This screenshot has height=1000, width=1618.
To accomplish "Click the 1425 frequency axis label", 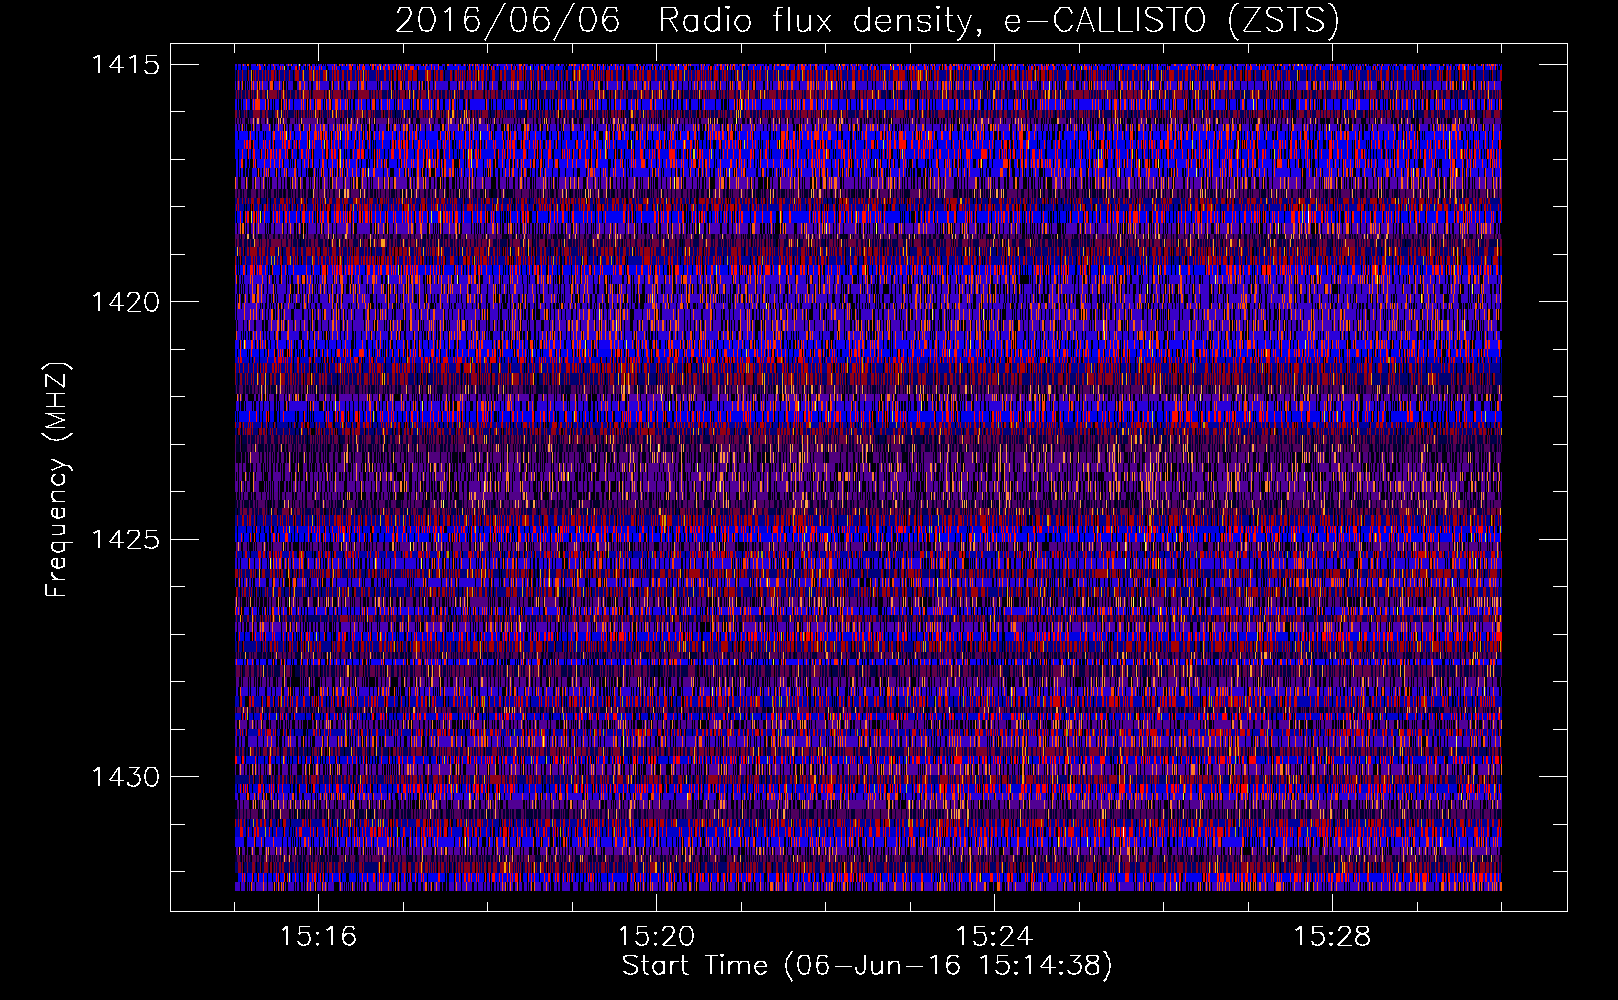I will [x=125, y=540].
